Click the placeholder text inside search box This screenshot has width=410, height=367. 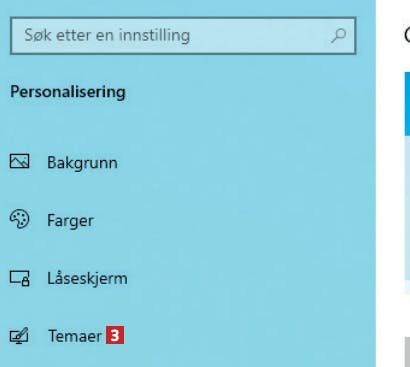coord(107,35)
